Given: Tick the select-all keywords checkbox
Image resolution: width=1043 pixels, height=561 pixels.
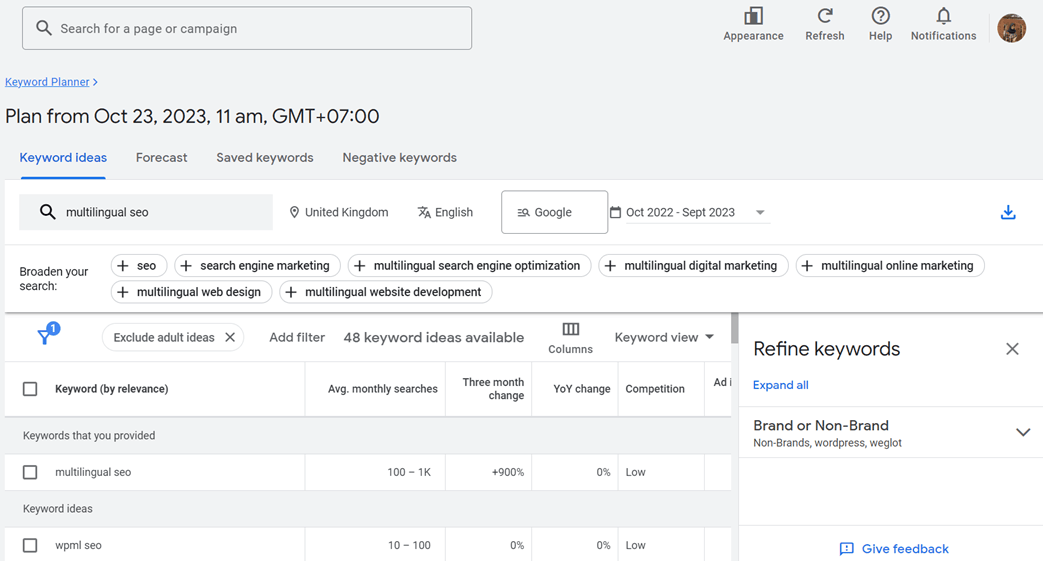Looking at the screenshot, I should [30, 389].
